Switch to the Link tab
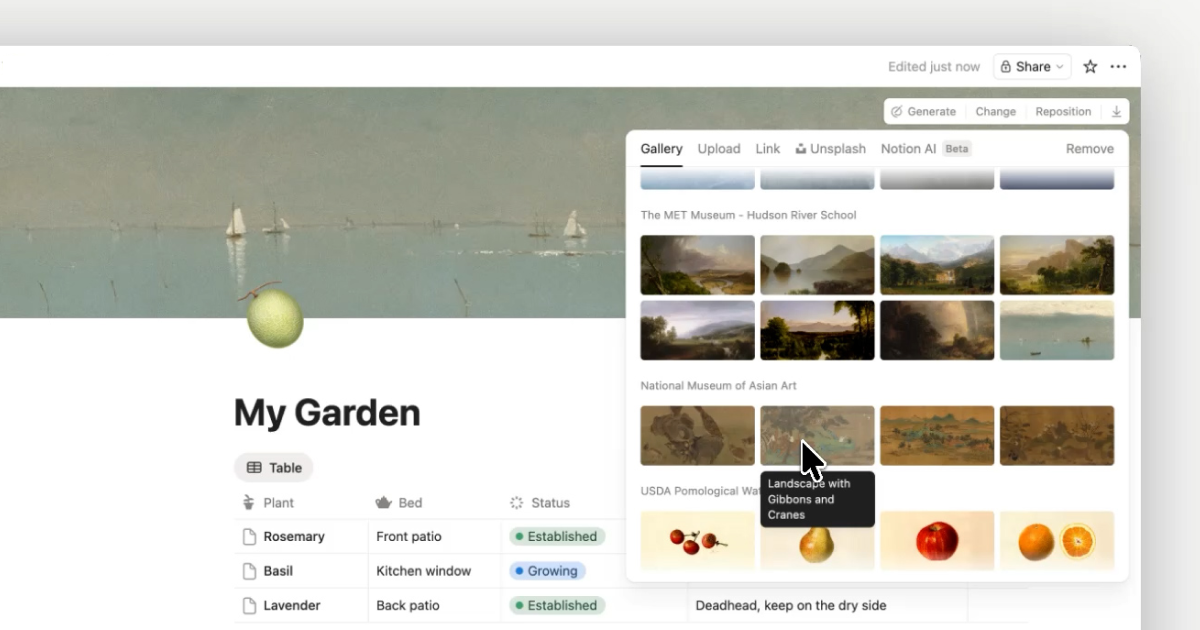Image resolution: width=1200 pixels, height=630 pixels. 768,149
